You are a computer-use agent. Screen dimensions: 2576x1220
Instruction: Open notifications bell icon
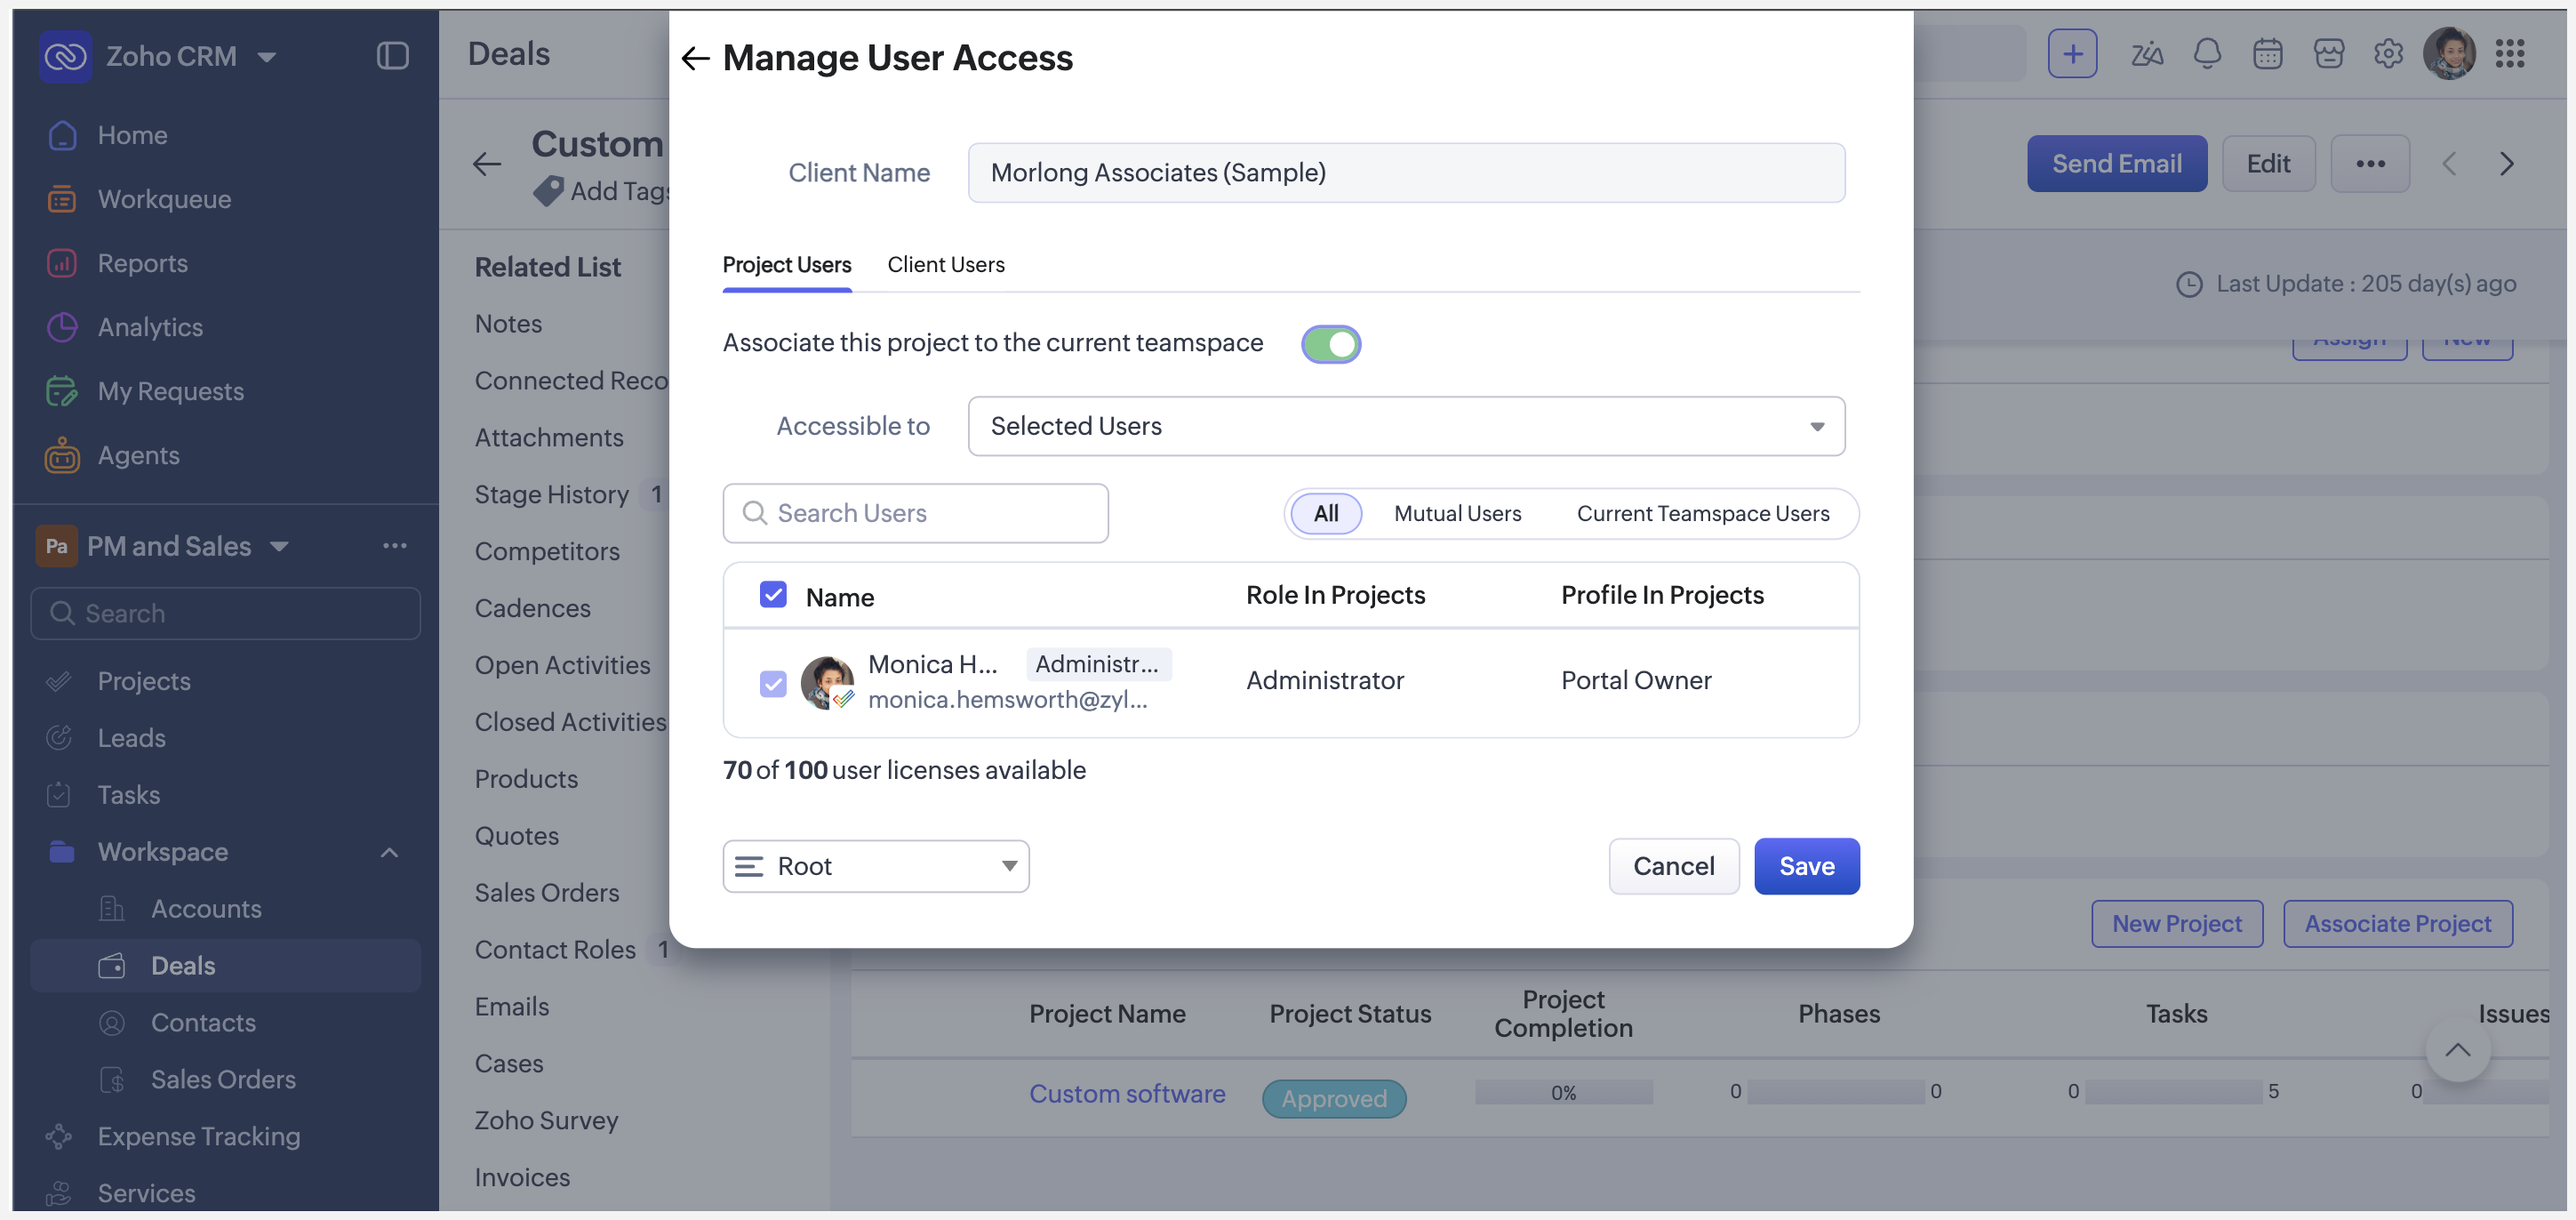[x=2207, y=54]
